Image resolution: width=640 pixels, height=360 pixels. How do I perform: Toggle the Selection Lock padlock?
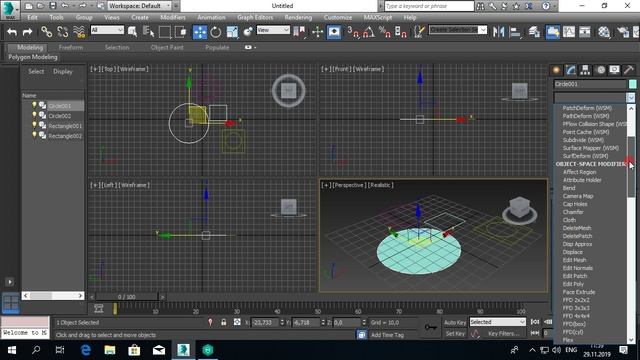point(224,322)
